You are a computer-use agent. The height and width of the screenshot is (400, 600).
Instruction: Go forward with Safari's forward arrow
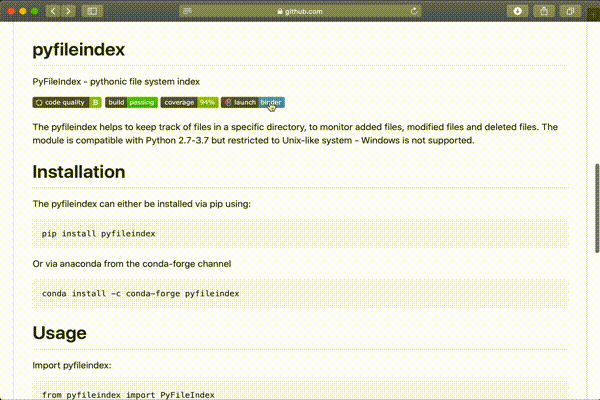(68, 11)
